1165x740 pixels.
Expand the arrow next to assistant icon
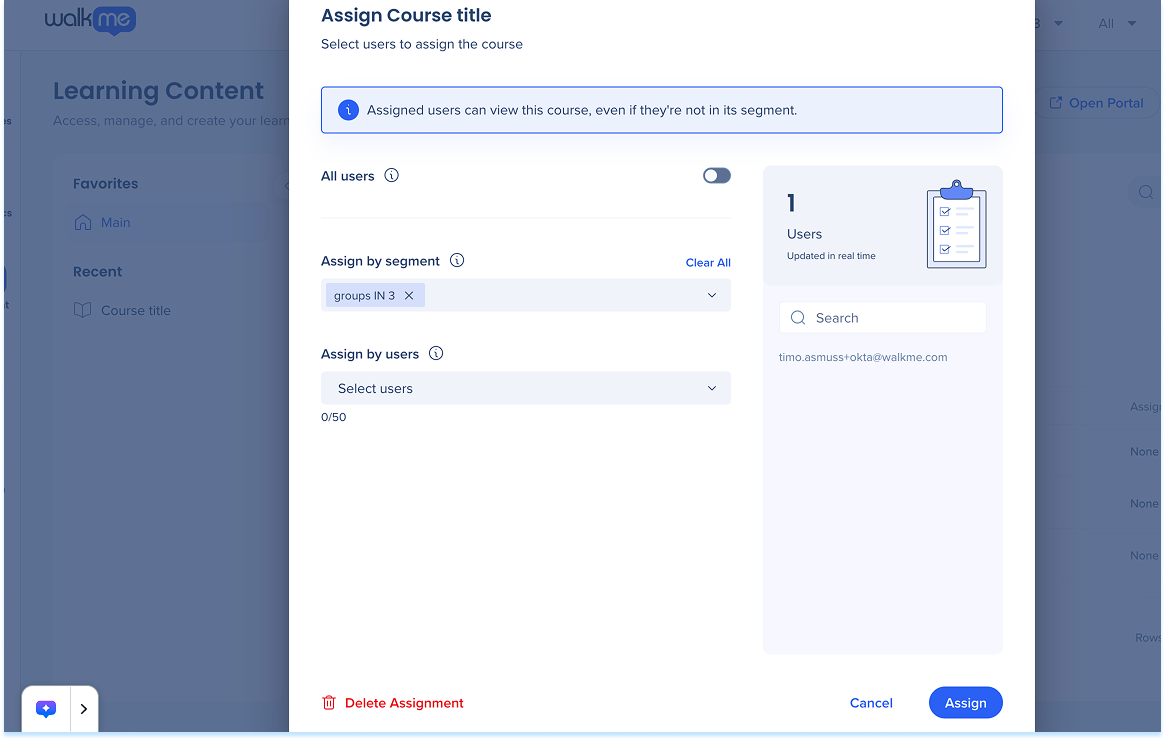pos(84,709)
